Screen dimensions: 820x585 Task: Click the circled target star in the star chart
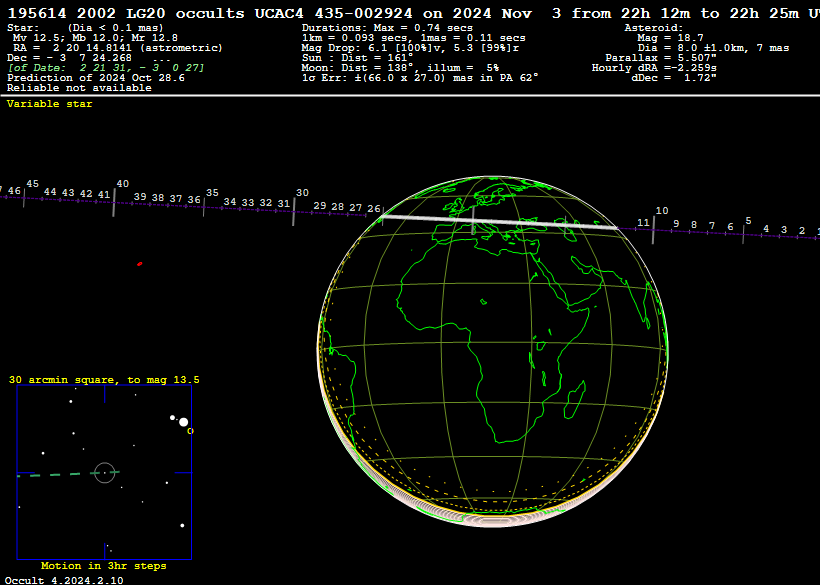105,473
